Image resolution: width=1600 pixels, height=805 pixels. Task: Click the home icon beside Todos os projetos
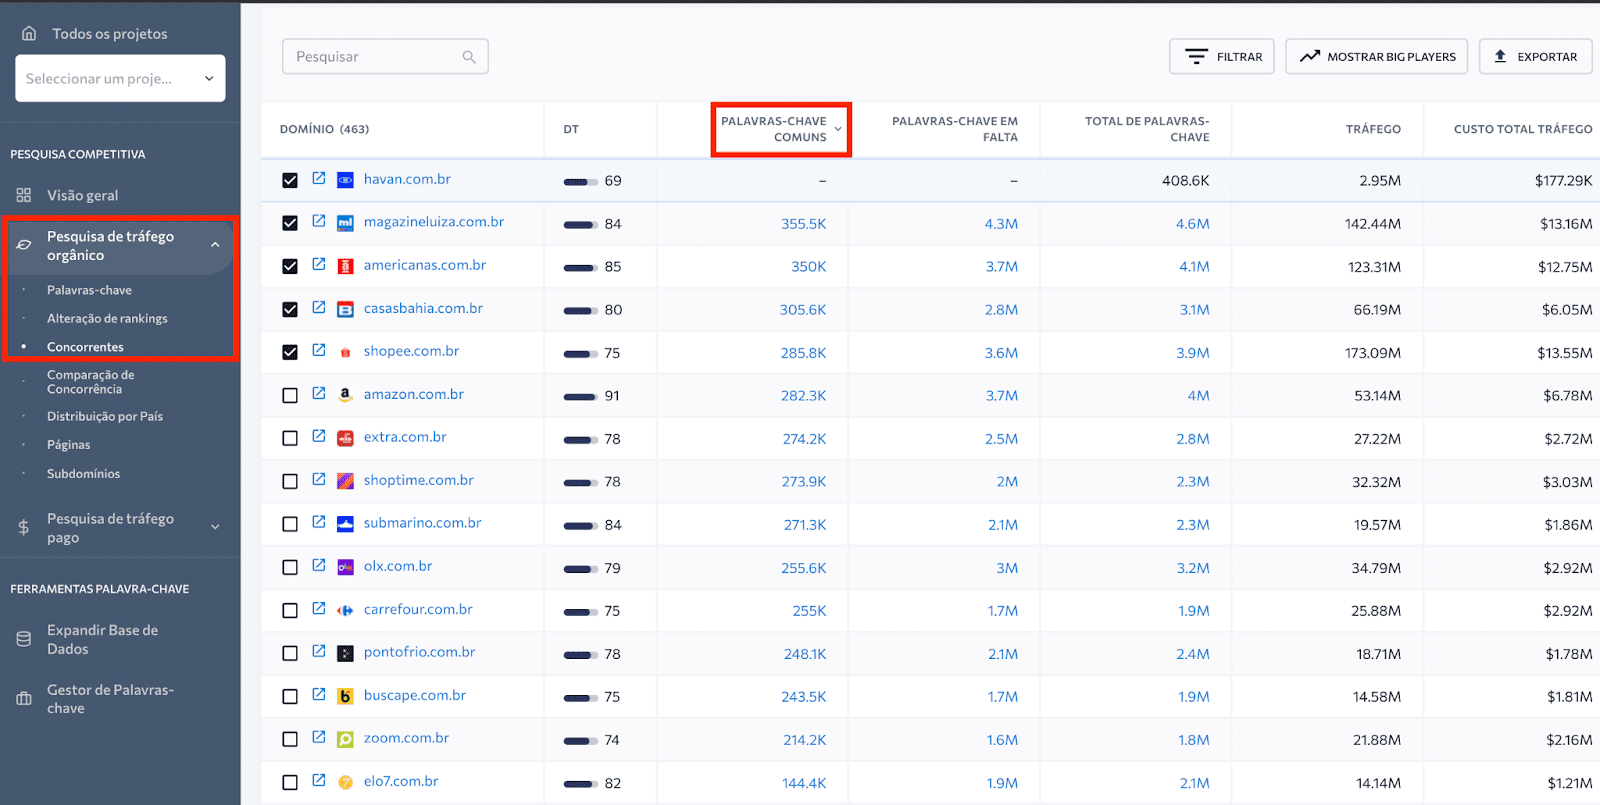point(29,33)
